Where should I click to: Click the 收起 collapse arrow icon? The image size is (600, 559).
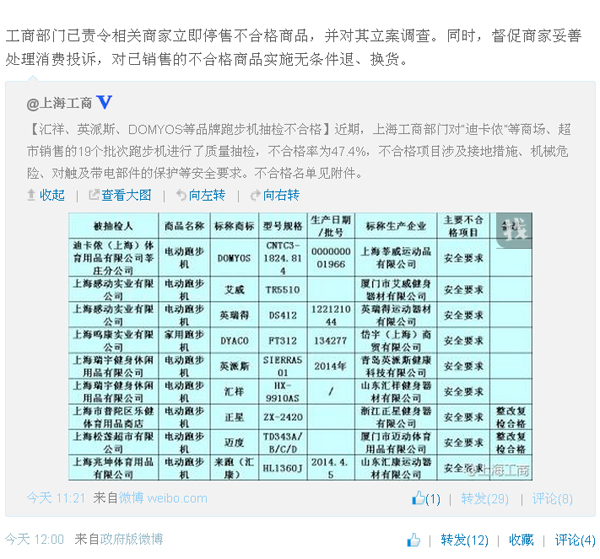31,195
